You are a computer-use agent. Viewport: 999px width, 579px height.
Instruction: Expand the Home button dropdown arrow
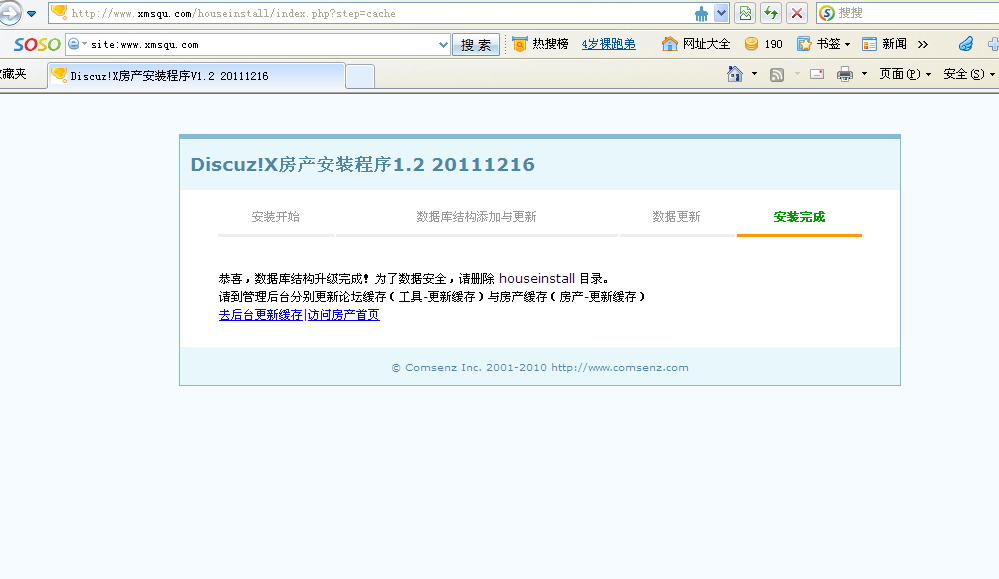pyautogui.click(x=754, y=74)
